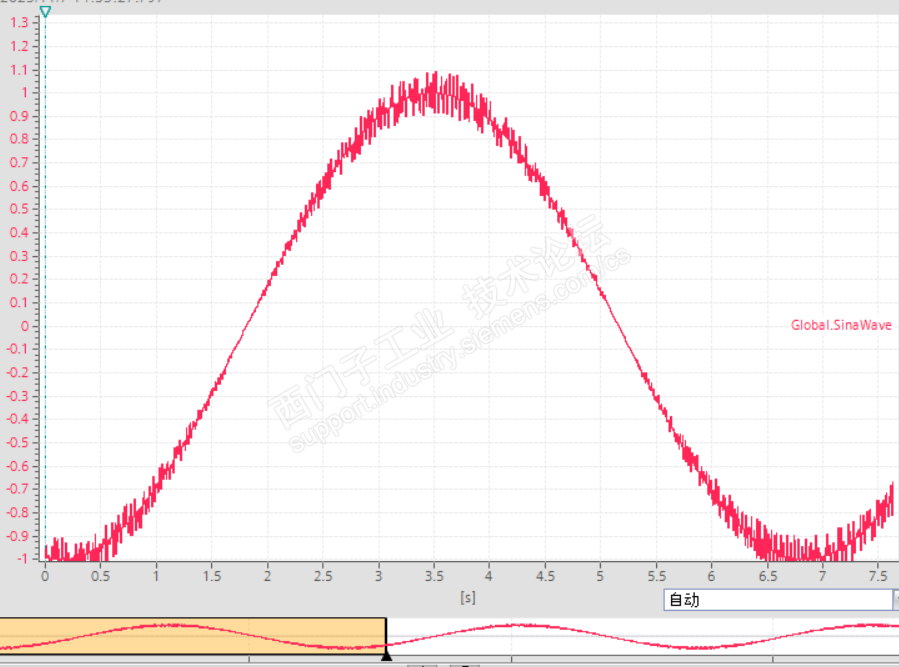
Task: Click the black overview range end marker
Action: click(x=386, y=655)
